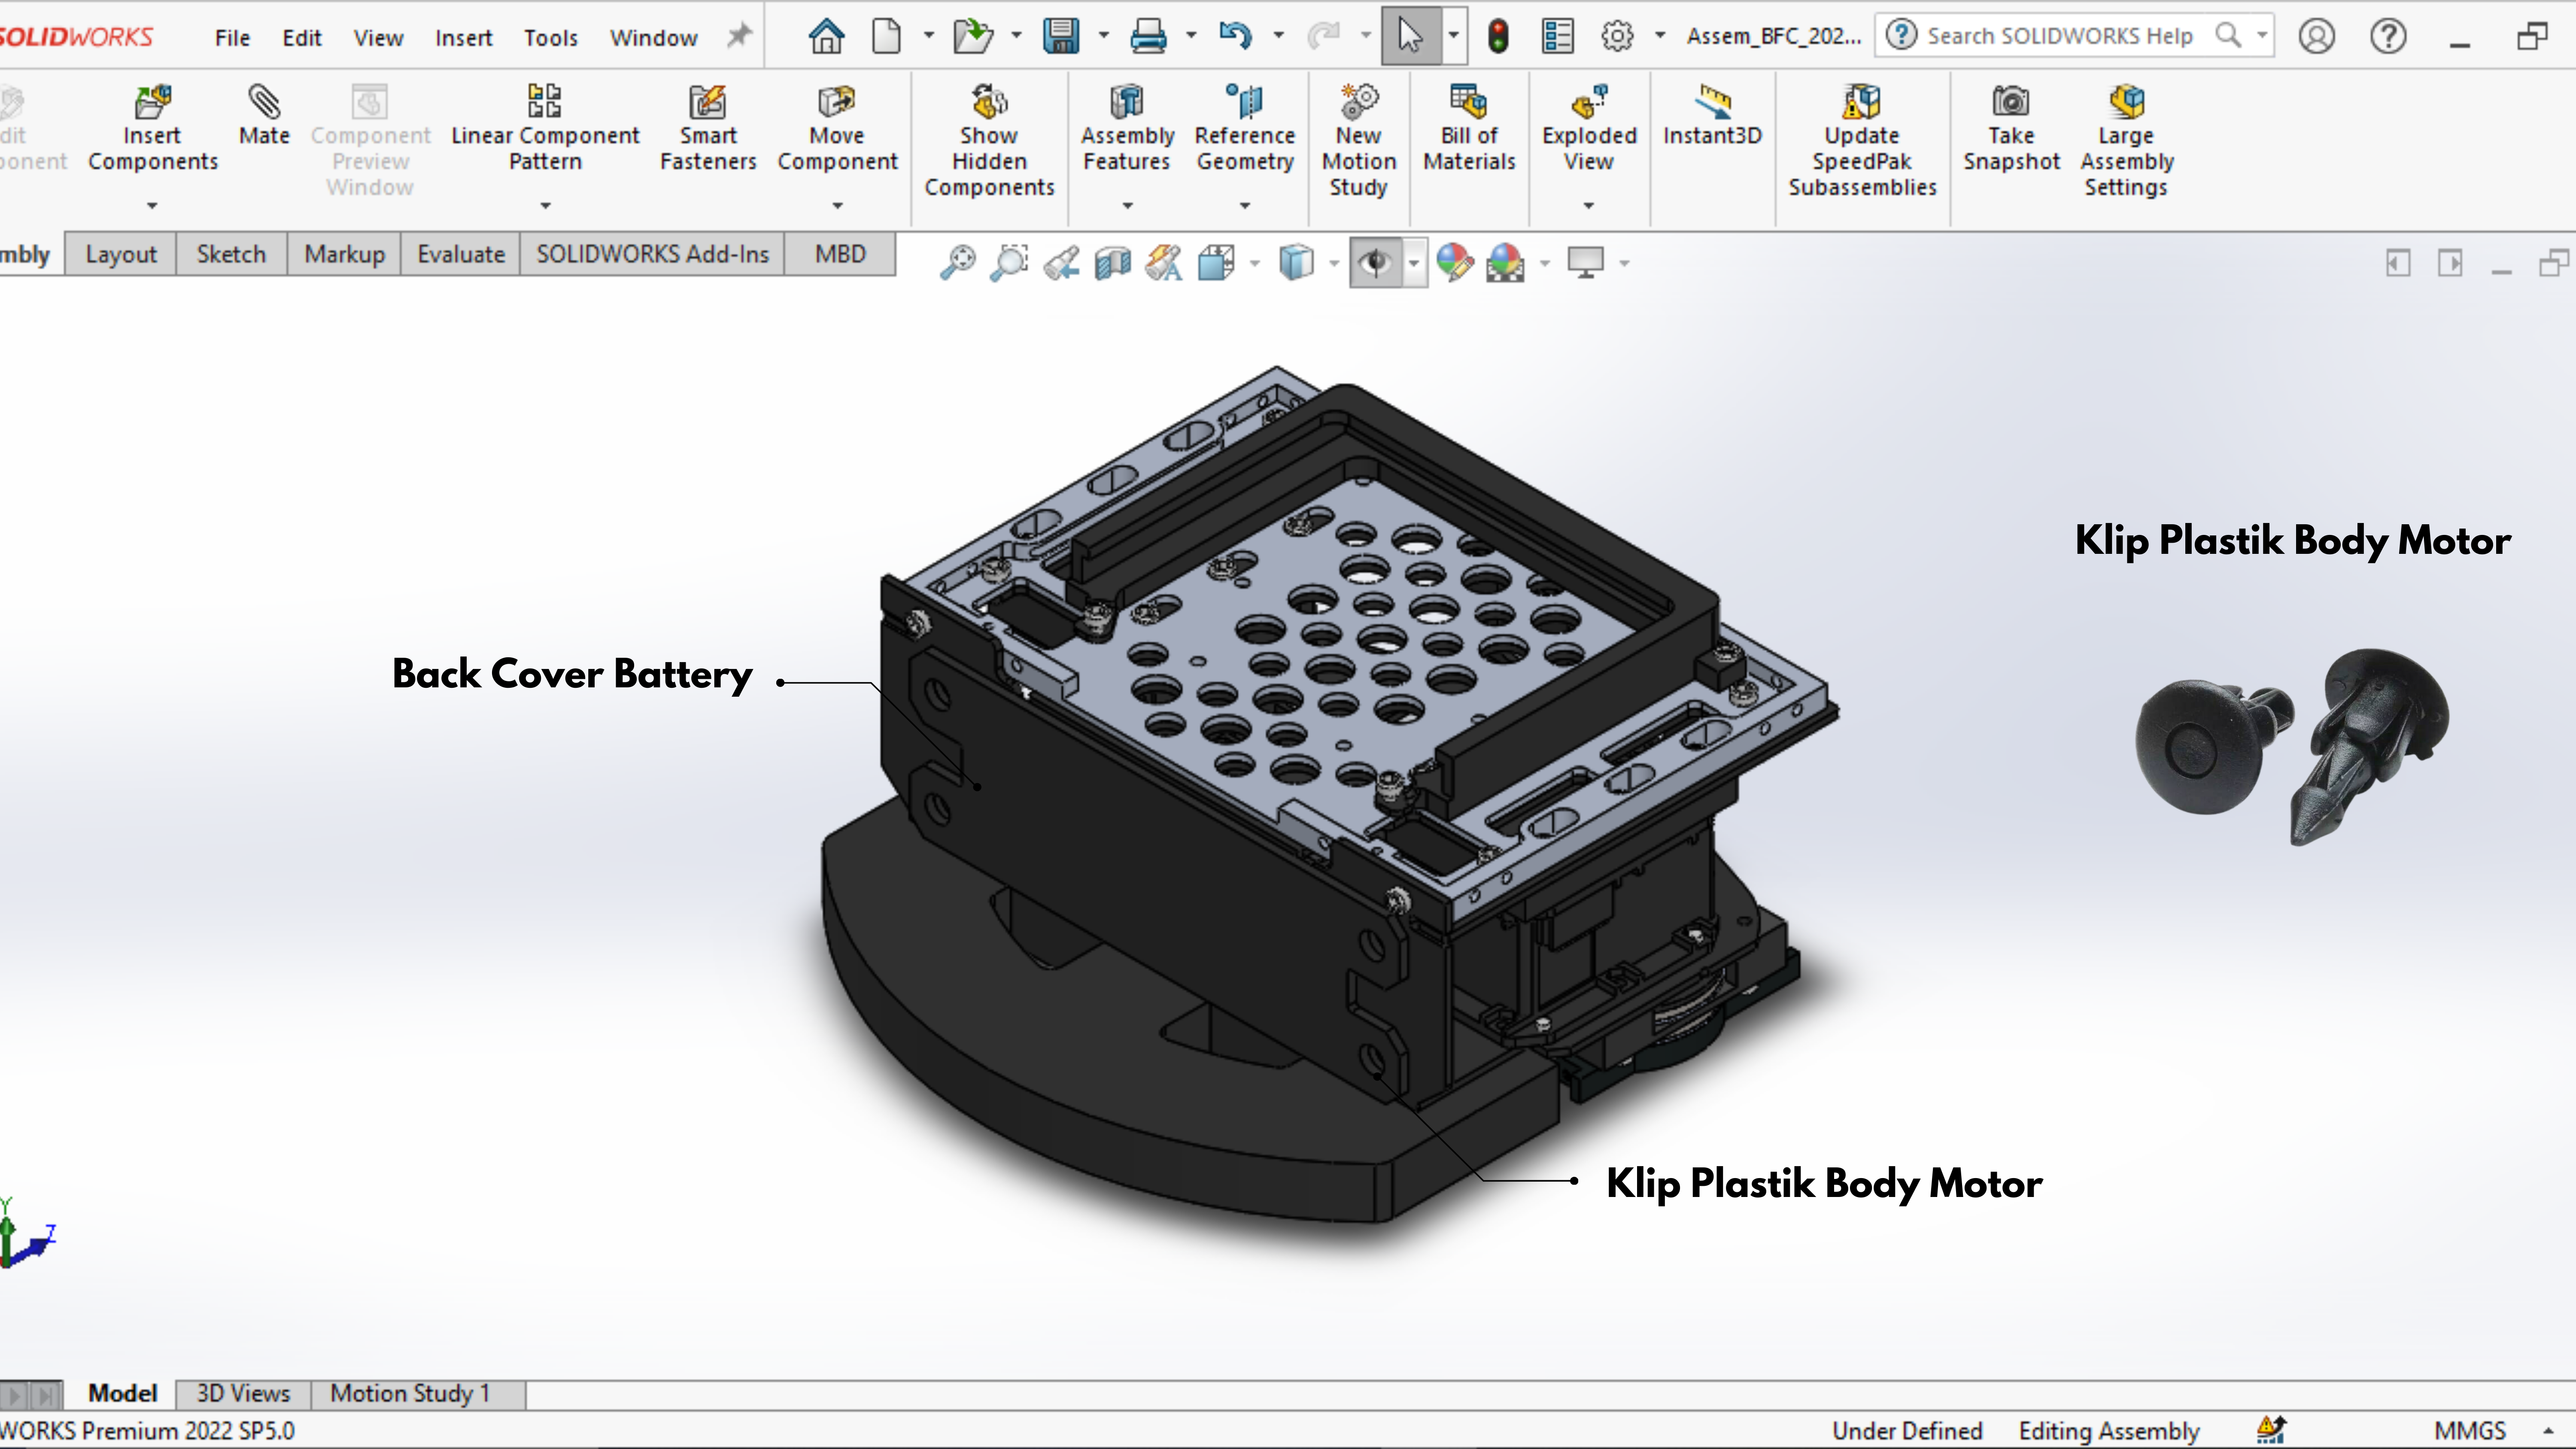Pin the menu bar

[x=739, y=36]
